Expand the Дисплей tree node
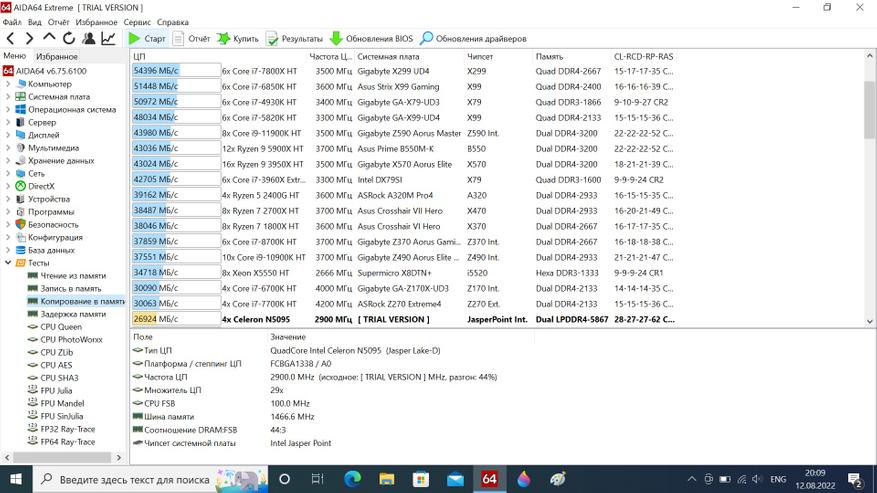Screen dimensions: 877x493 pyautogui.click(x=8, y=135)
